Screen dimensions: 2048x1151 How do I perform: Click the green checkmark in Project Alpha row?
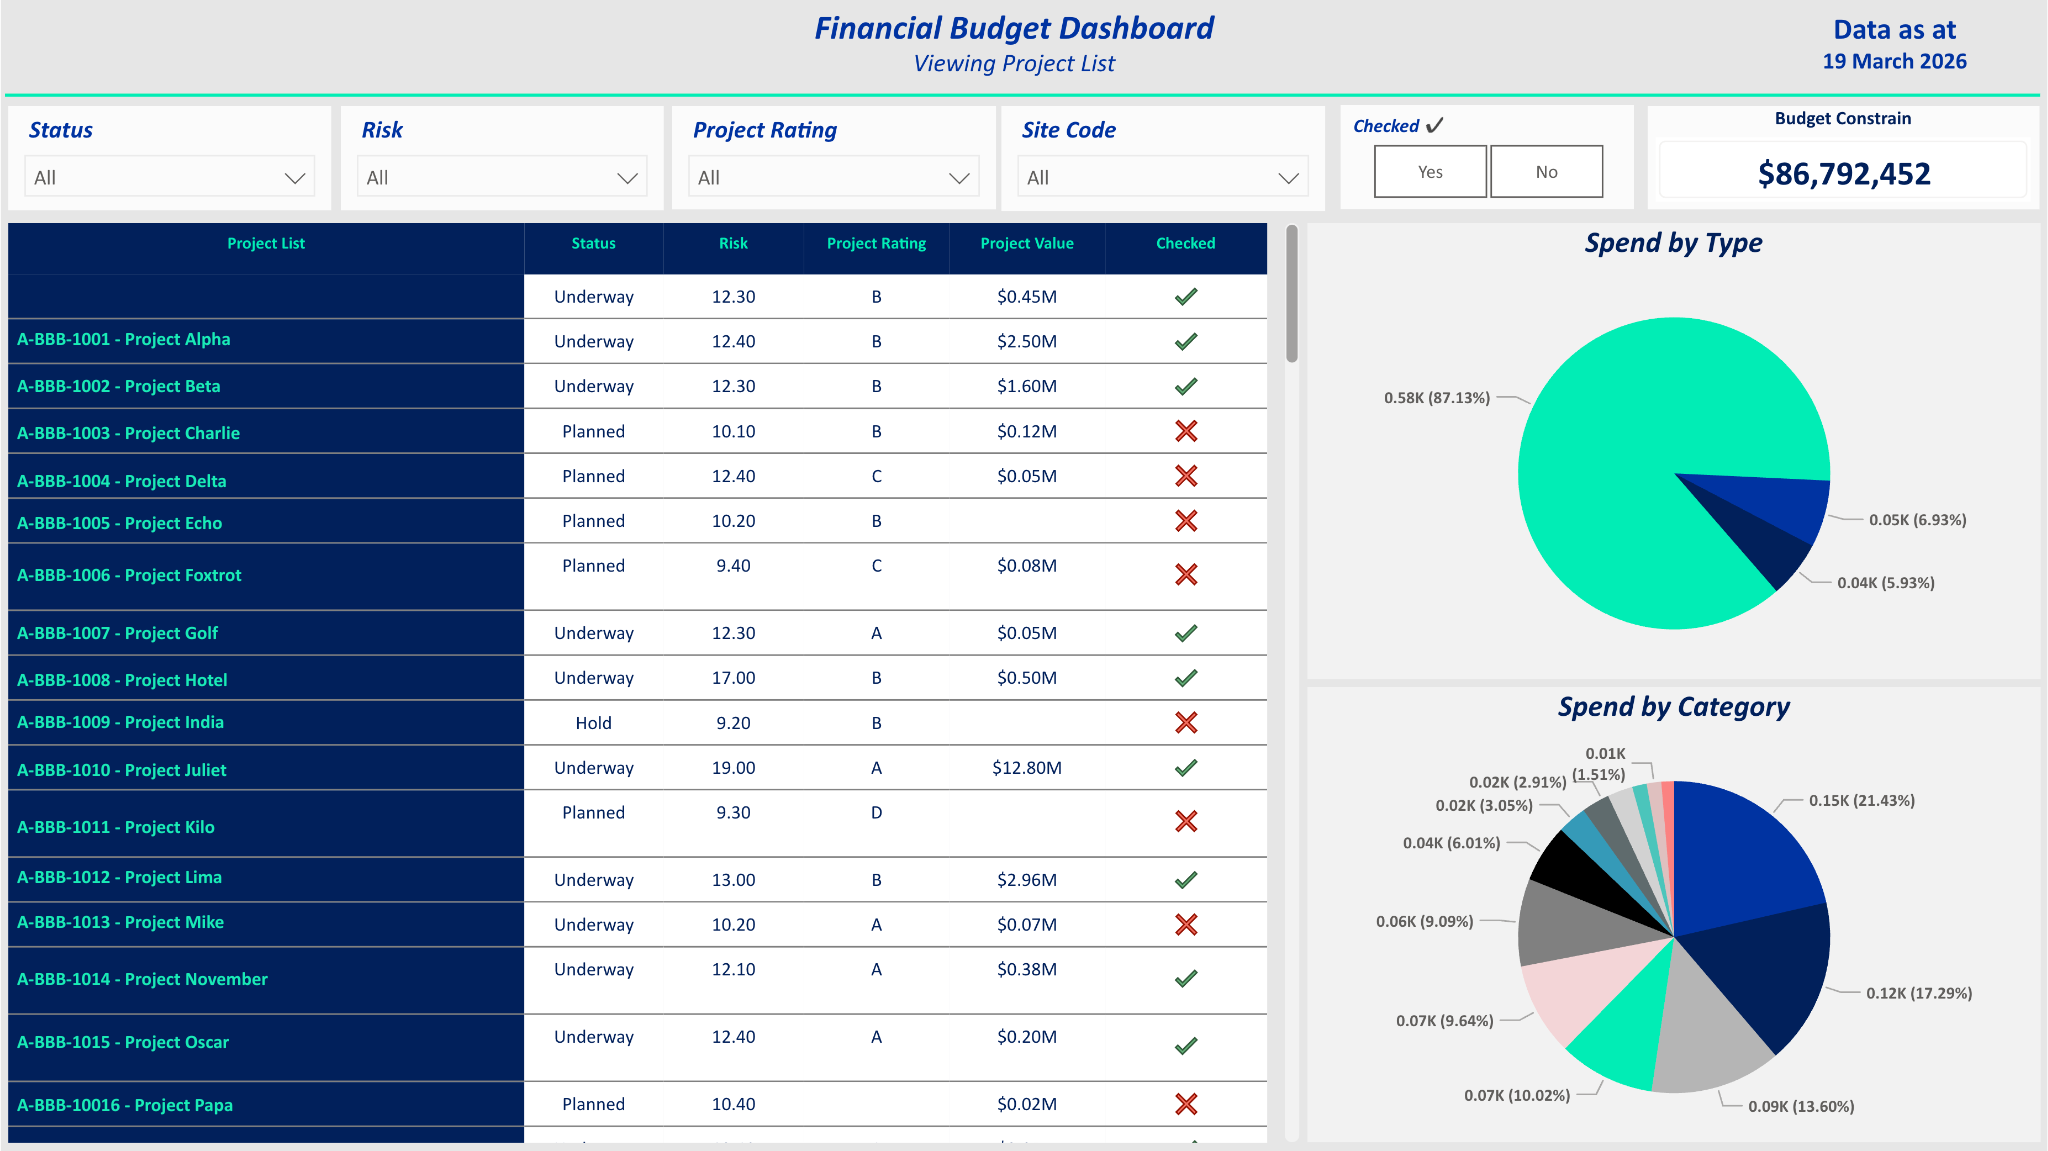point(1186,342)
